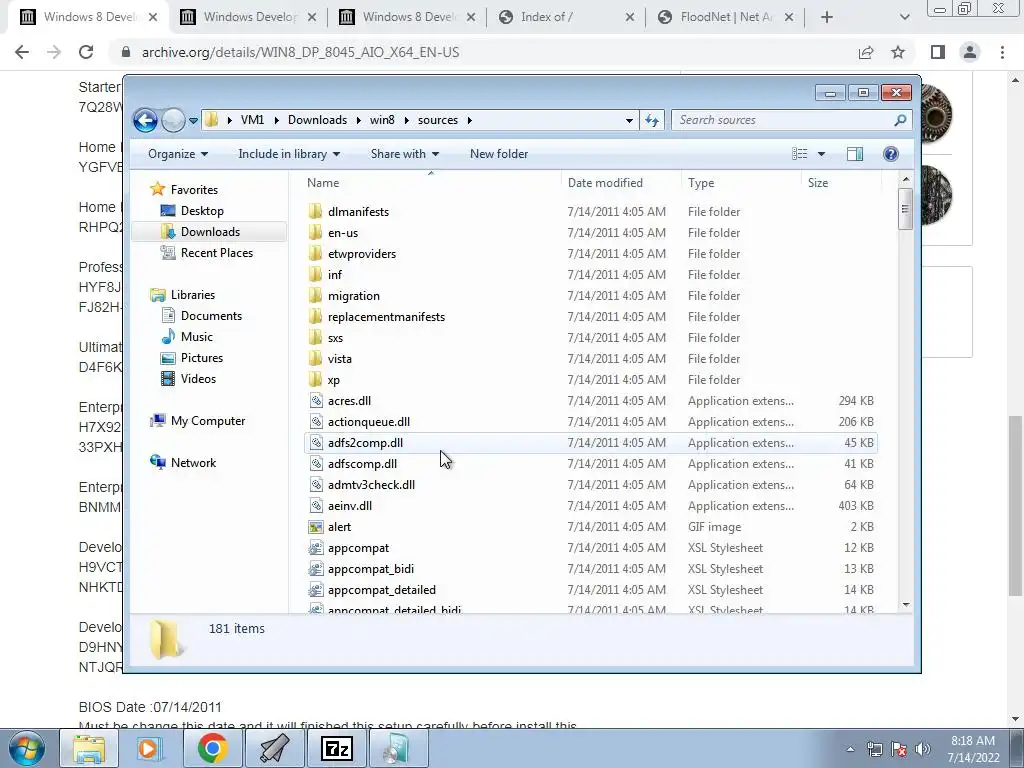1024x768 pixels.
Task: Select Downloads in the address breadcrumb
Action: coord(317,120)
